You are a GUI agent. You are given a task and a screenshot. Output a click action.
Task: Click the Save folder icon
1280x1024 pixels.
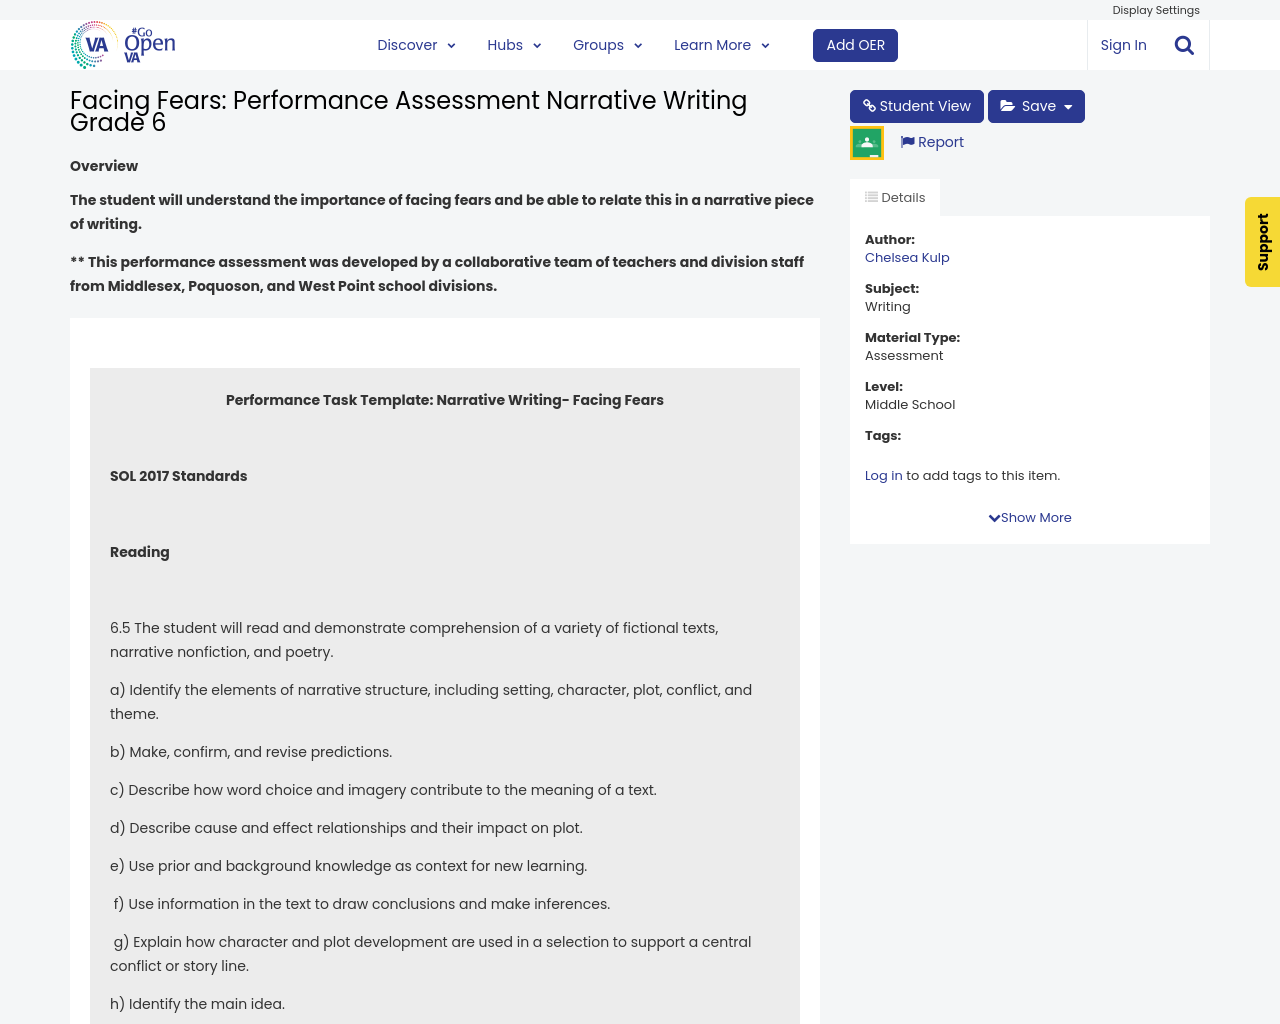(x=1008, y=106)
